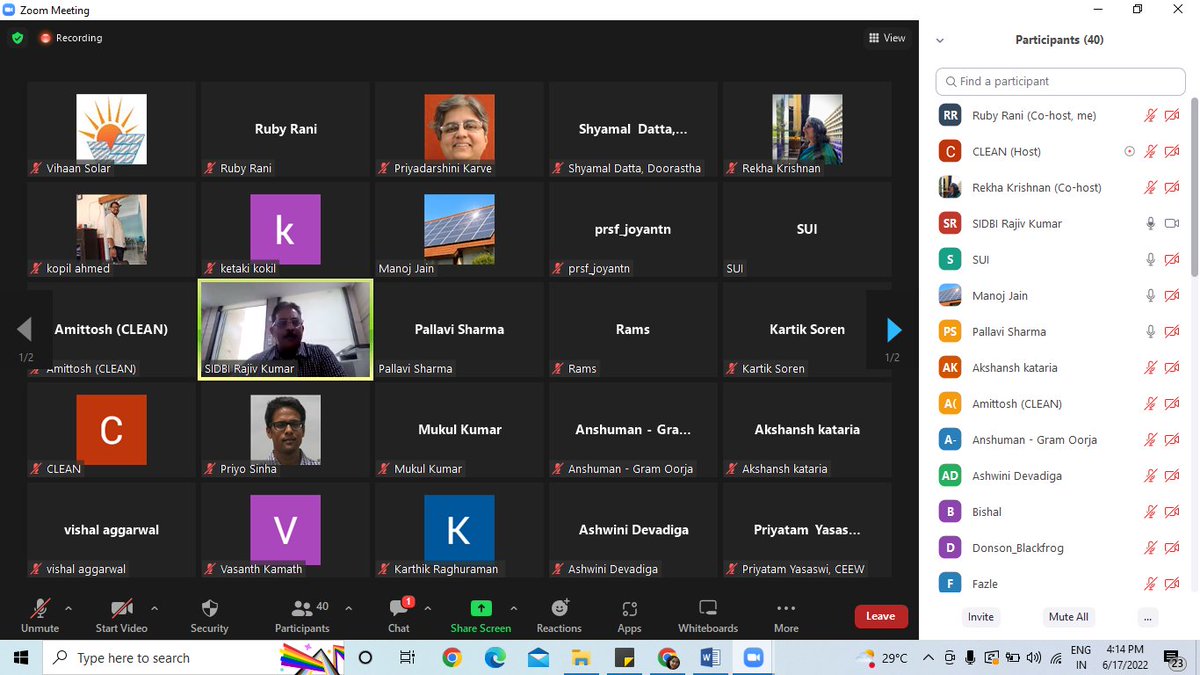Screen dimensions: 1200x675
Task: Open Google Chrome from taskbar
Action: pos(451,658)
